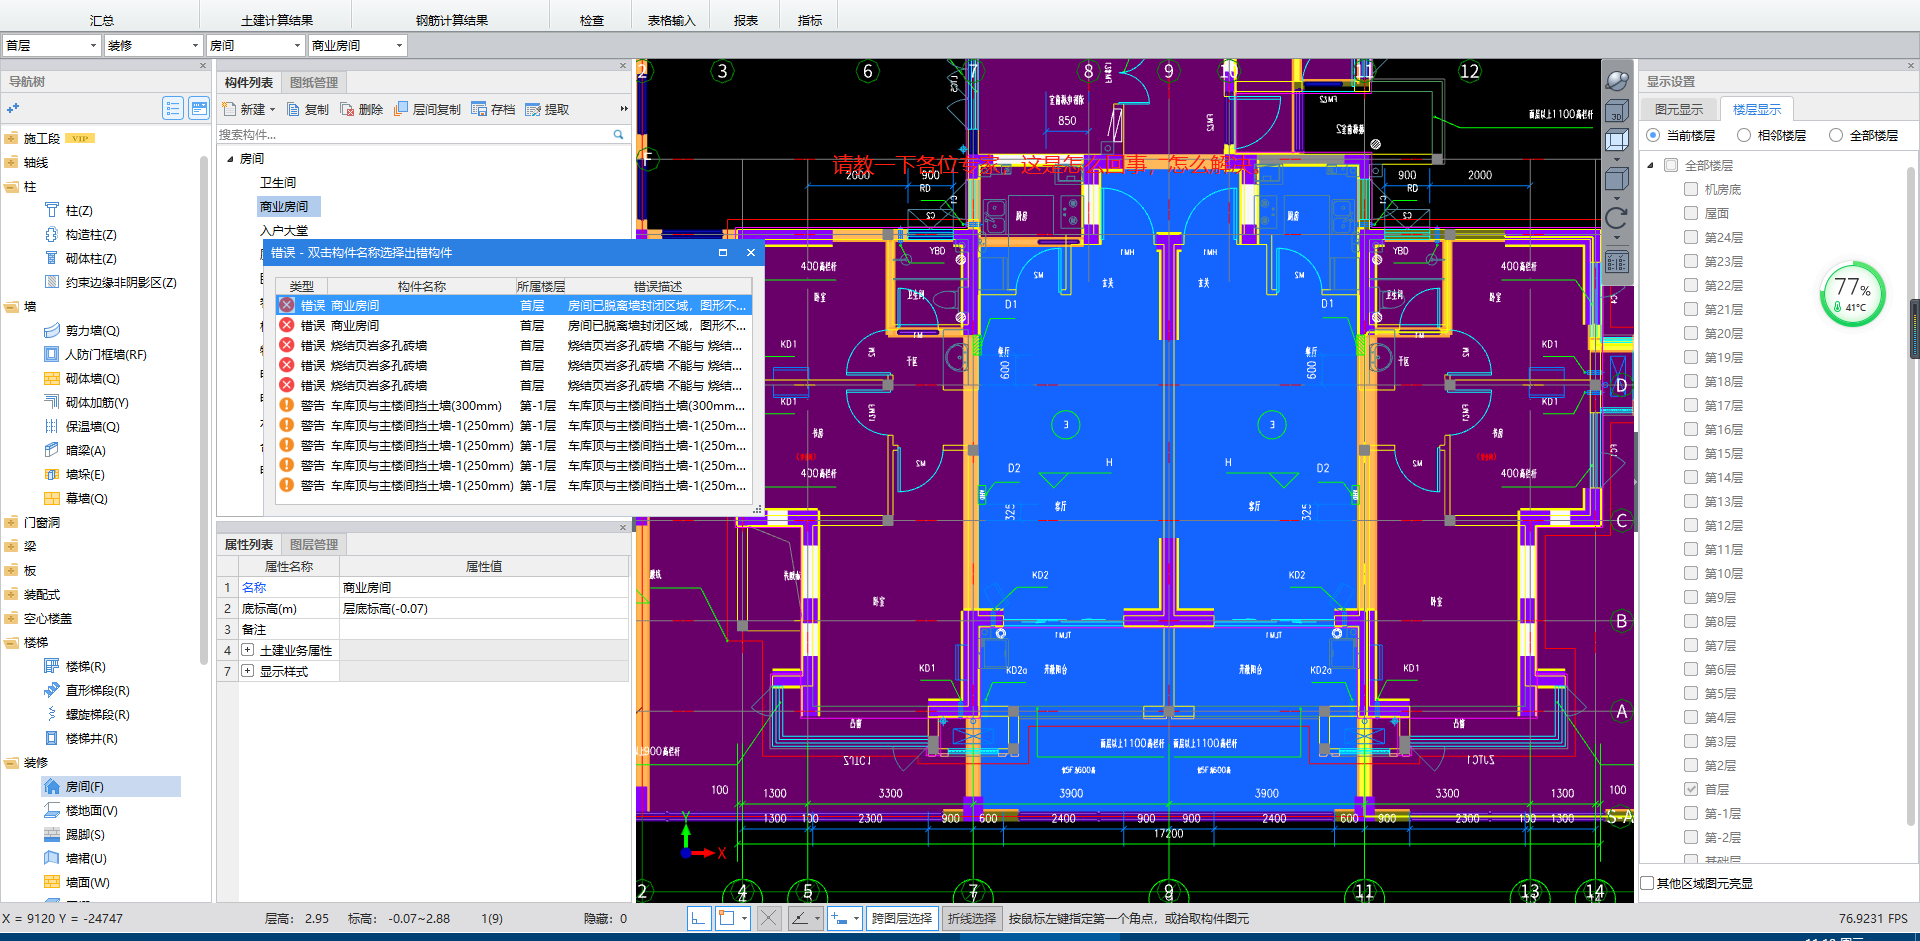Click the first 错误 商业房间 row
The image size is (1920, 941).
coord(512,305)
